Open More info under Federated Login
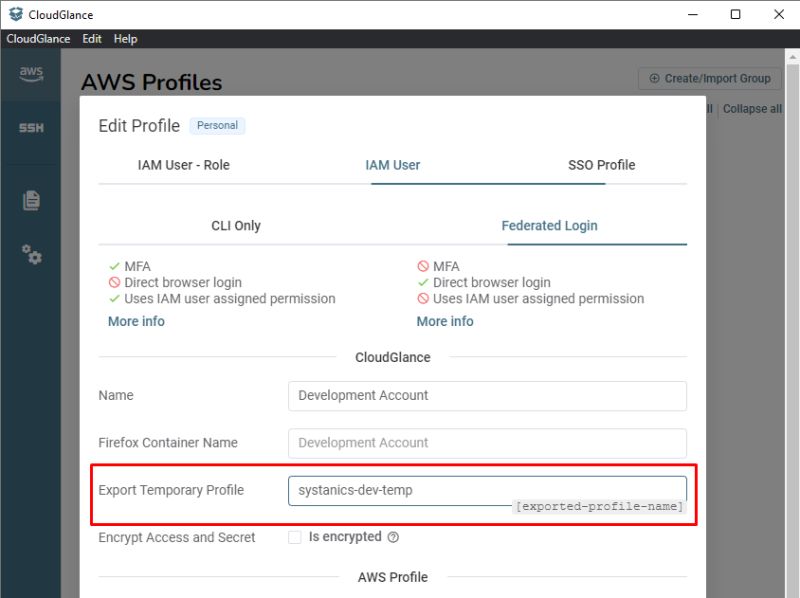 pos(445,321)
